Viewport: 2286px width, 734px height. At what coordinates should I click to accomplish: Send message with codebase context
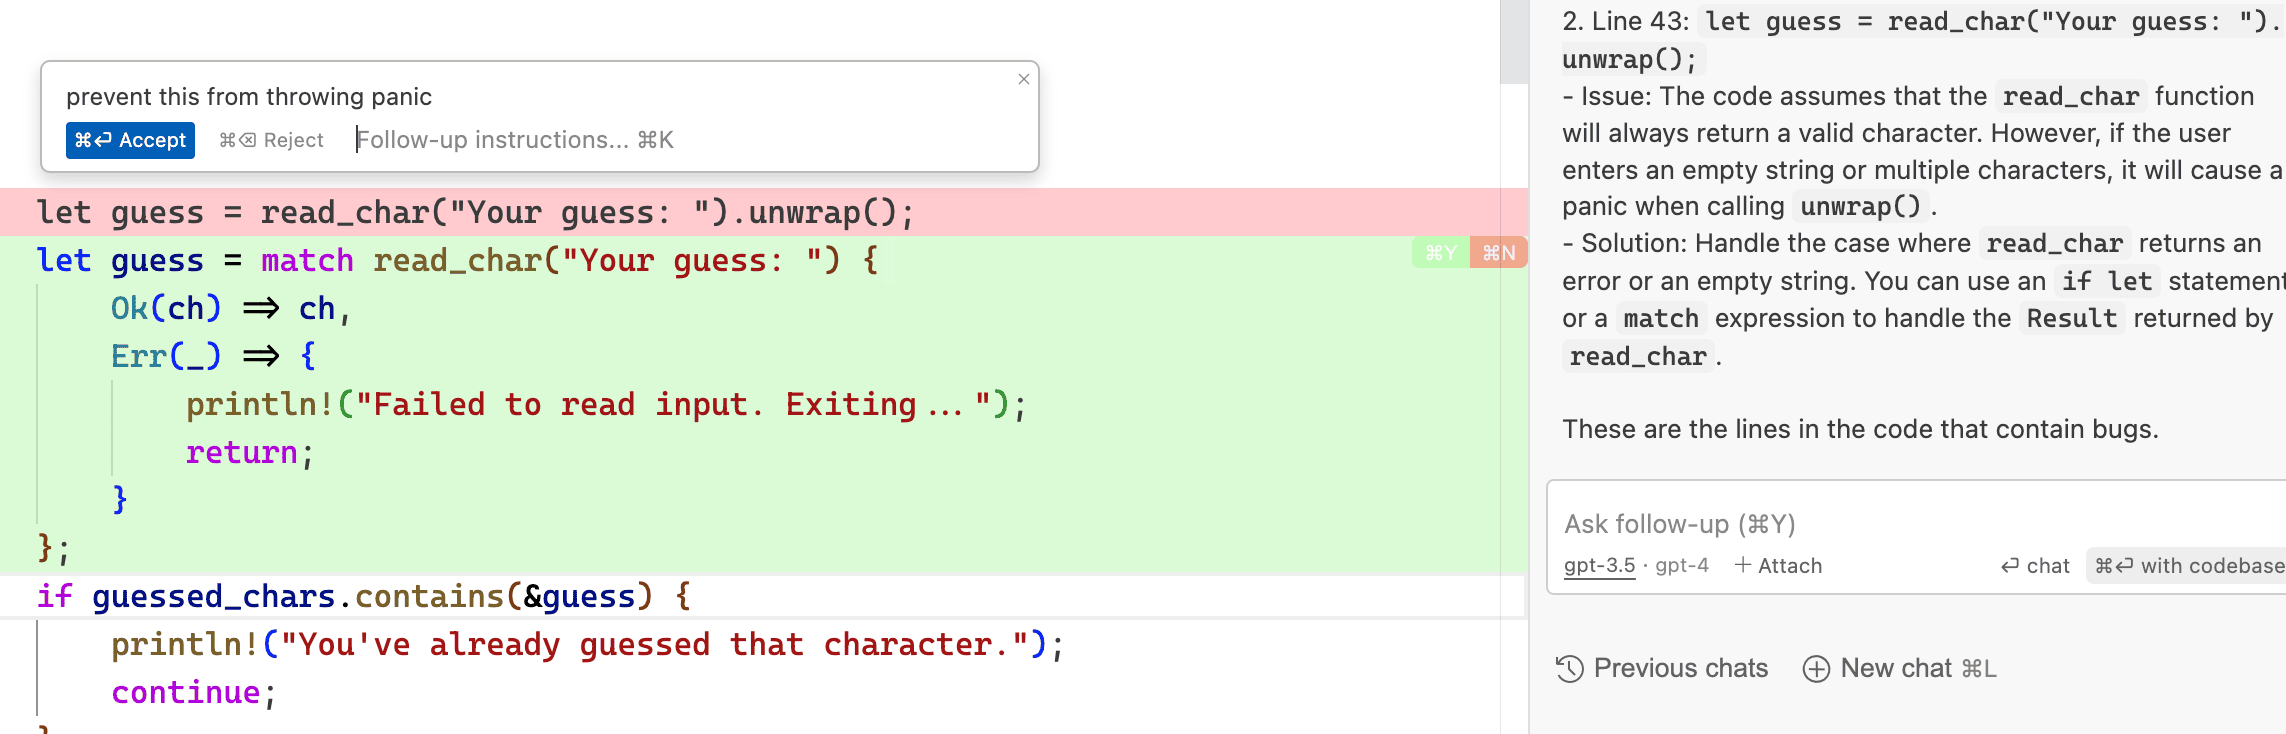click(x=2188, y=566)
